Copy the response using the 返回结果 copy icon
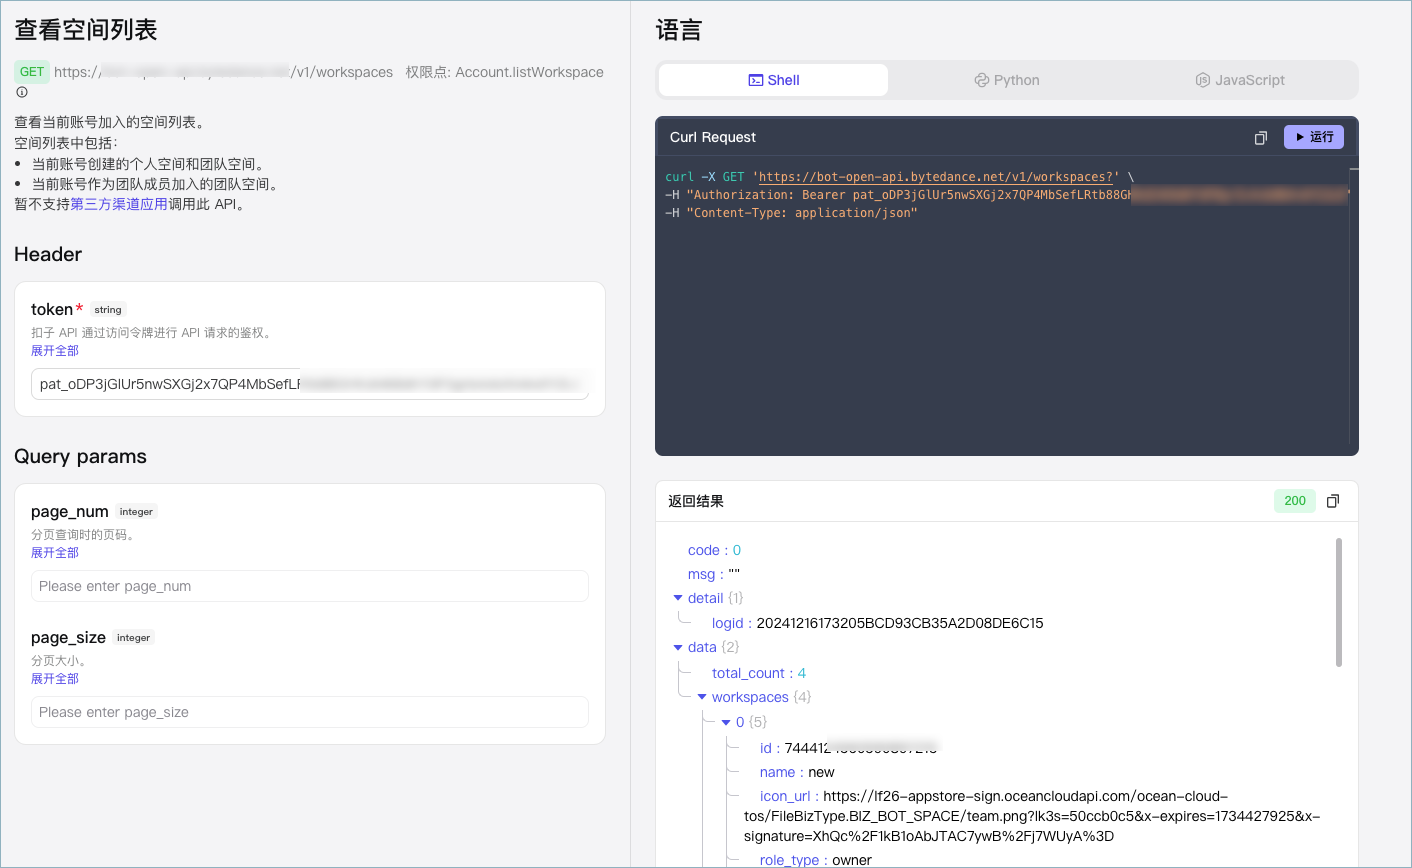 (x=1333, y=501)
